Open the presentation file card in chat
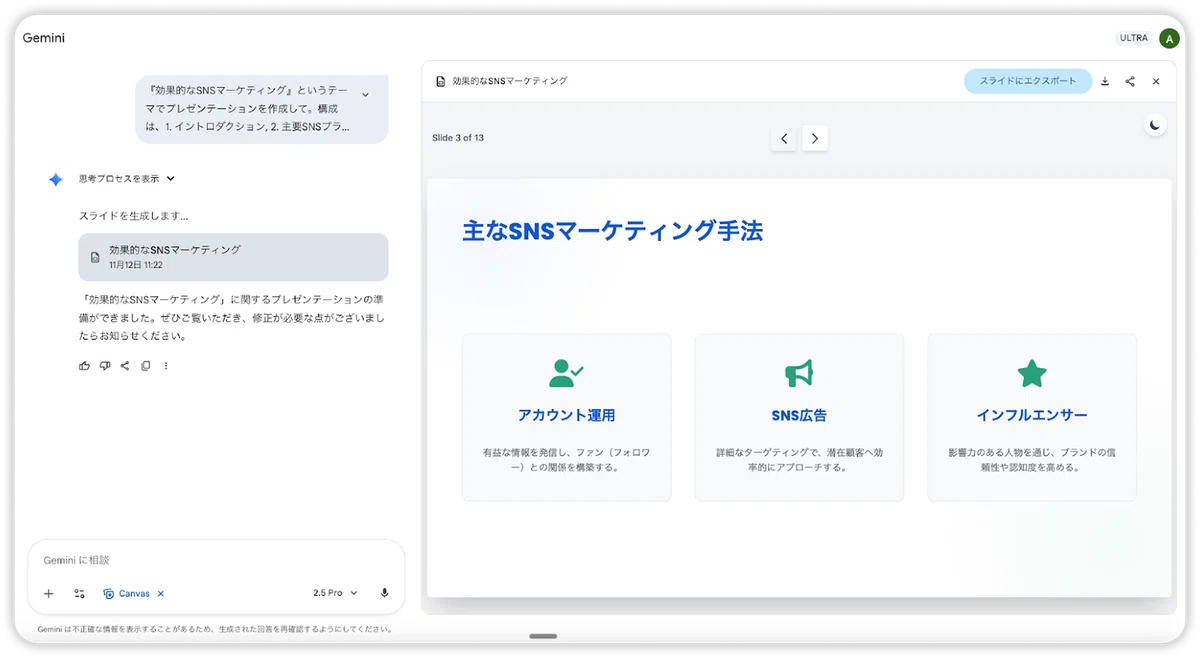The image size is (1200, 658). 233,257
